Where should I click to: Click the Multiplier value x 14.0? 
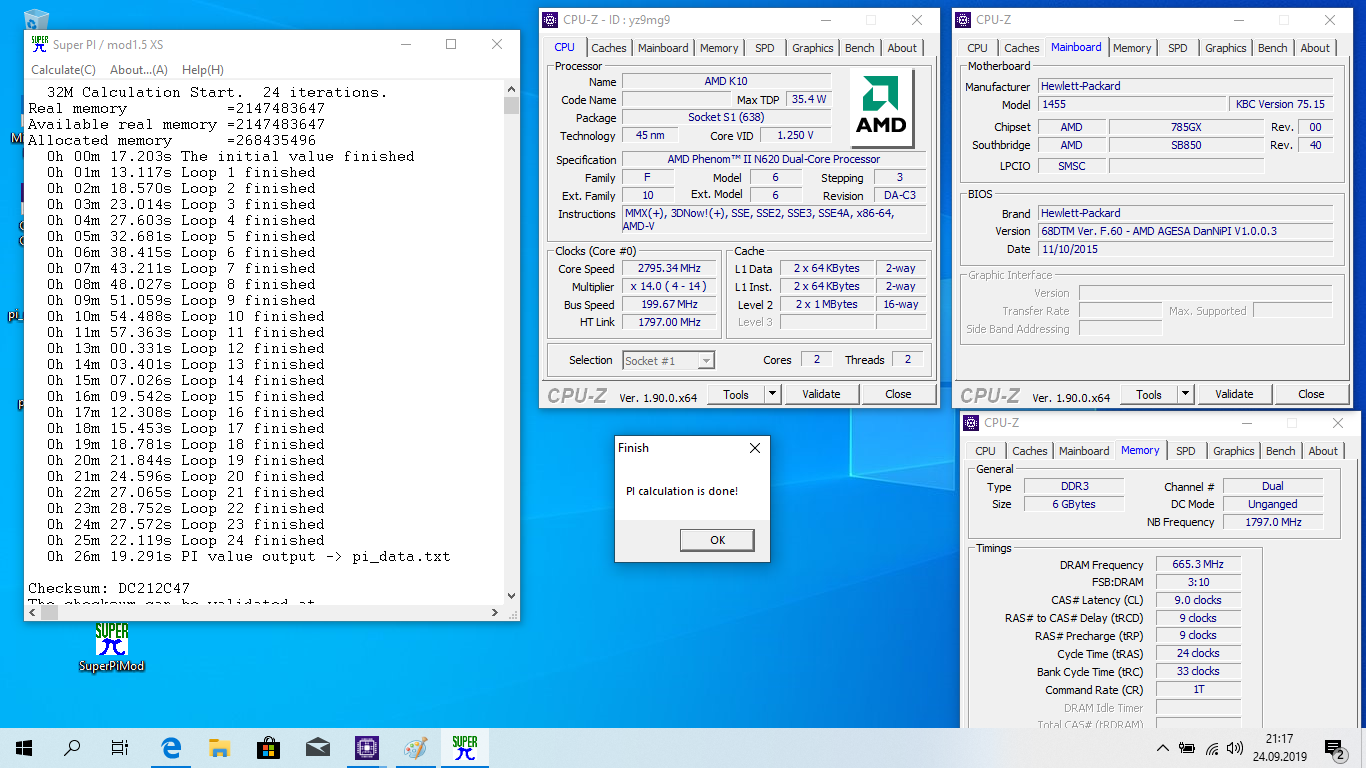tap(669, 286)
